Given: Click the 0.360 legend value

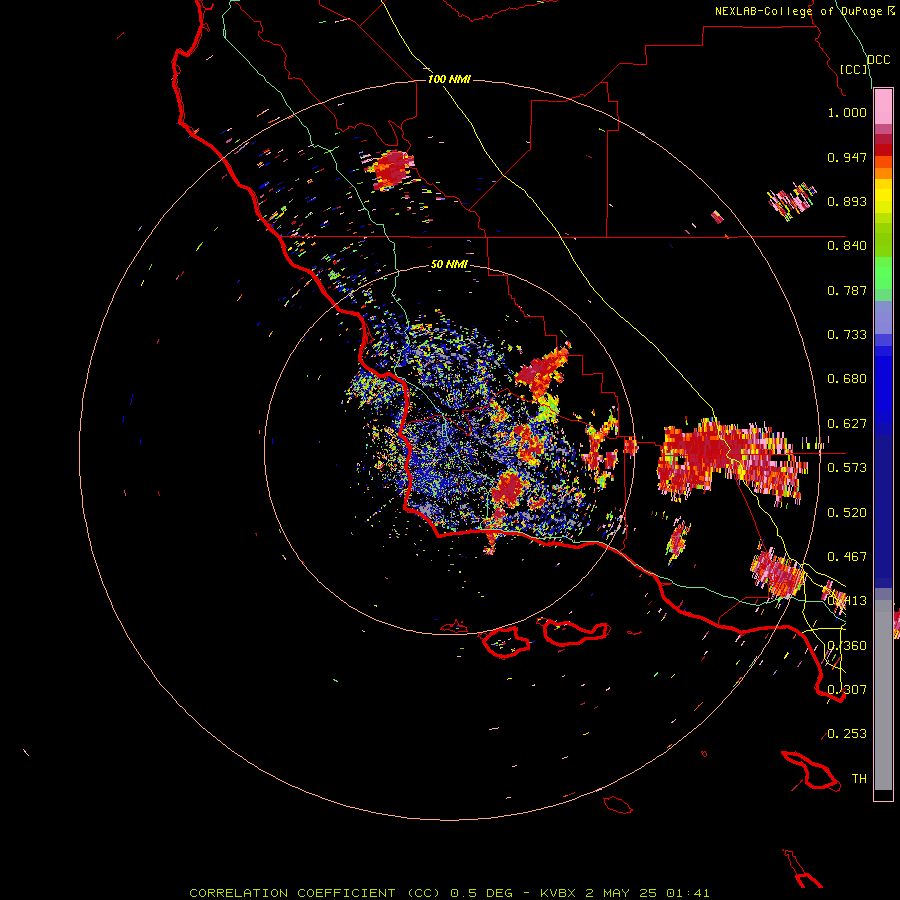Looking at the screenshot, I should [847, 646].
